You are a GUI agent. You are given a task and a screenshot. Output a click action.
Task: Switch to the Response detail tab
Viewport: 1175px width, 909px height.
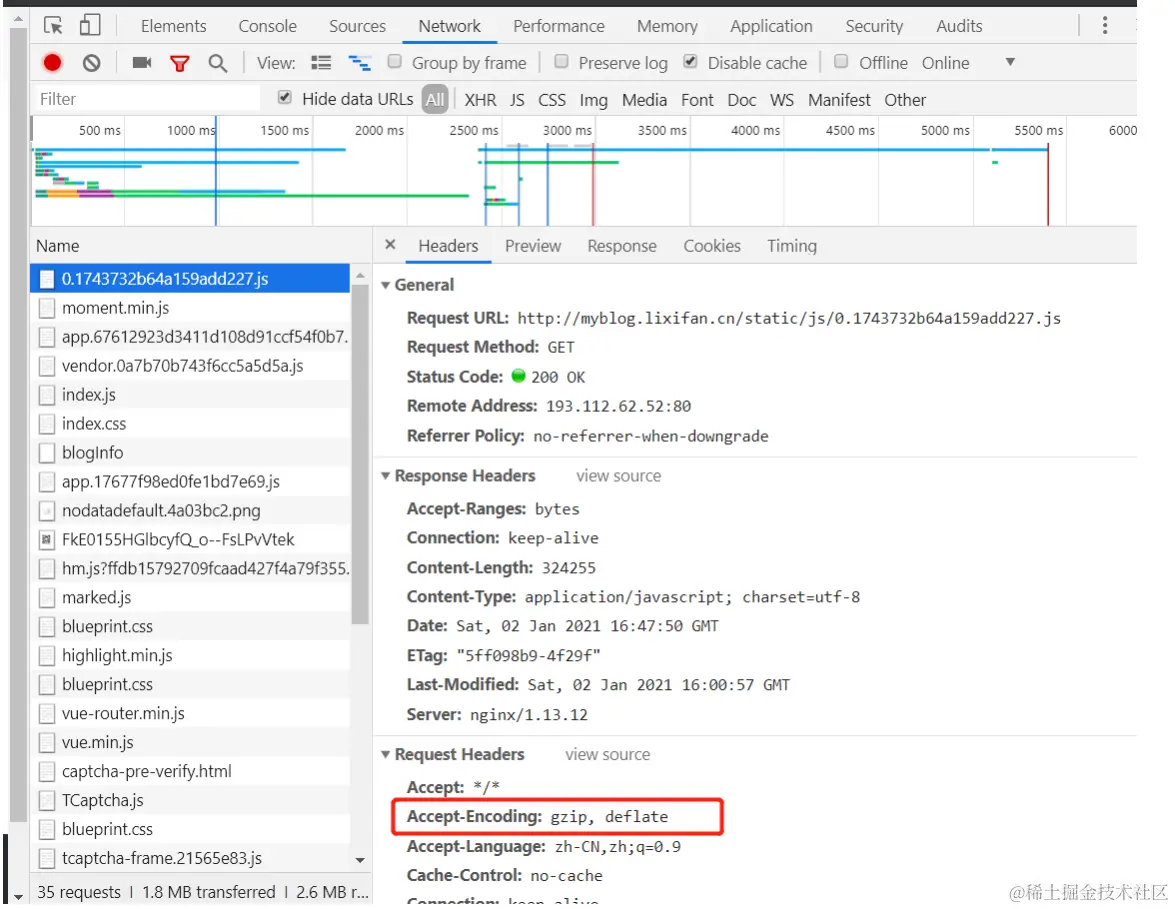[x=622, y=246]
